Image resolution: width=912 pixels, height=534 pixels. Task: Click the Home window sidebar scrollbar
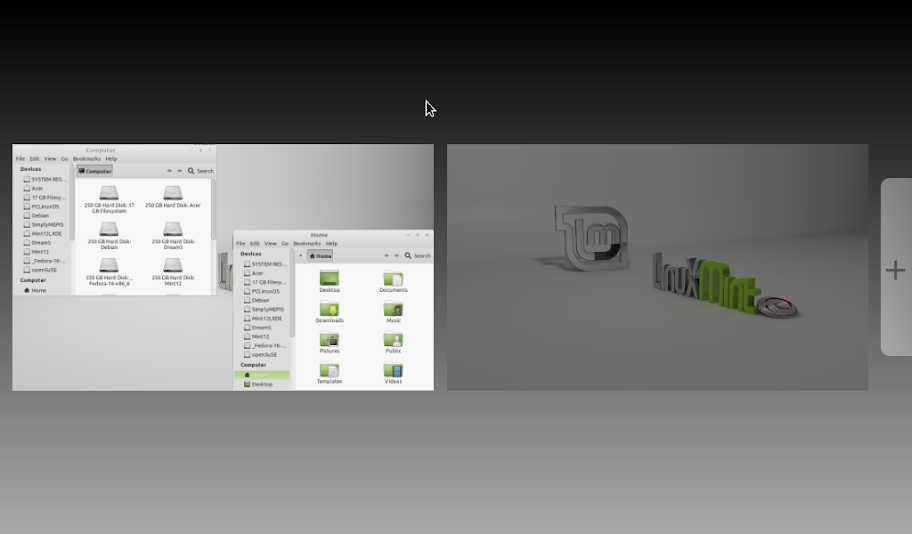(292, 293)
